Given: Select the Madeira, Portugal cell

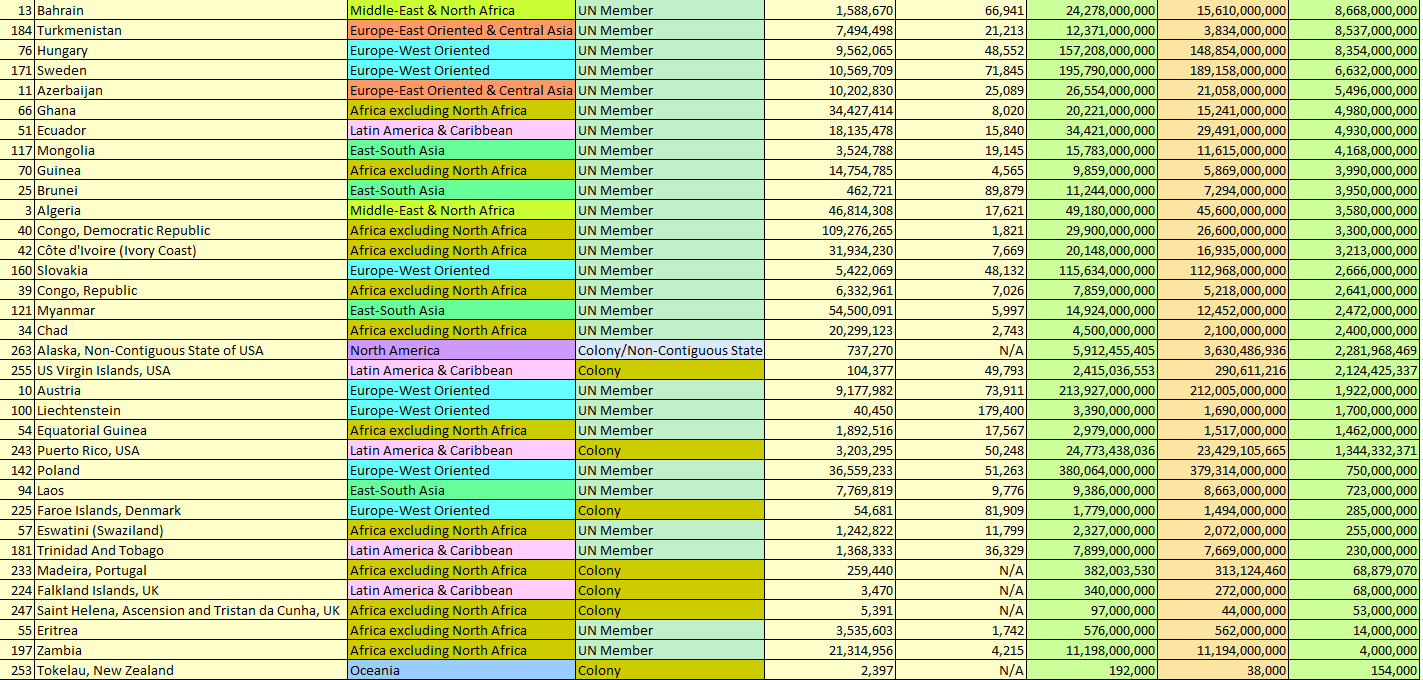Looking at the screenshot, I should point(191,570).
